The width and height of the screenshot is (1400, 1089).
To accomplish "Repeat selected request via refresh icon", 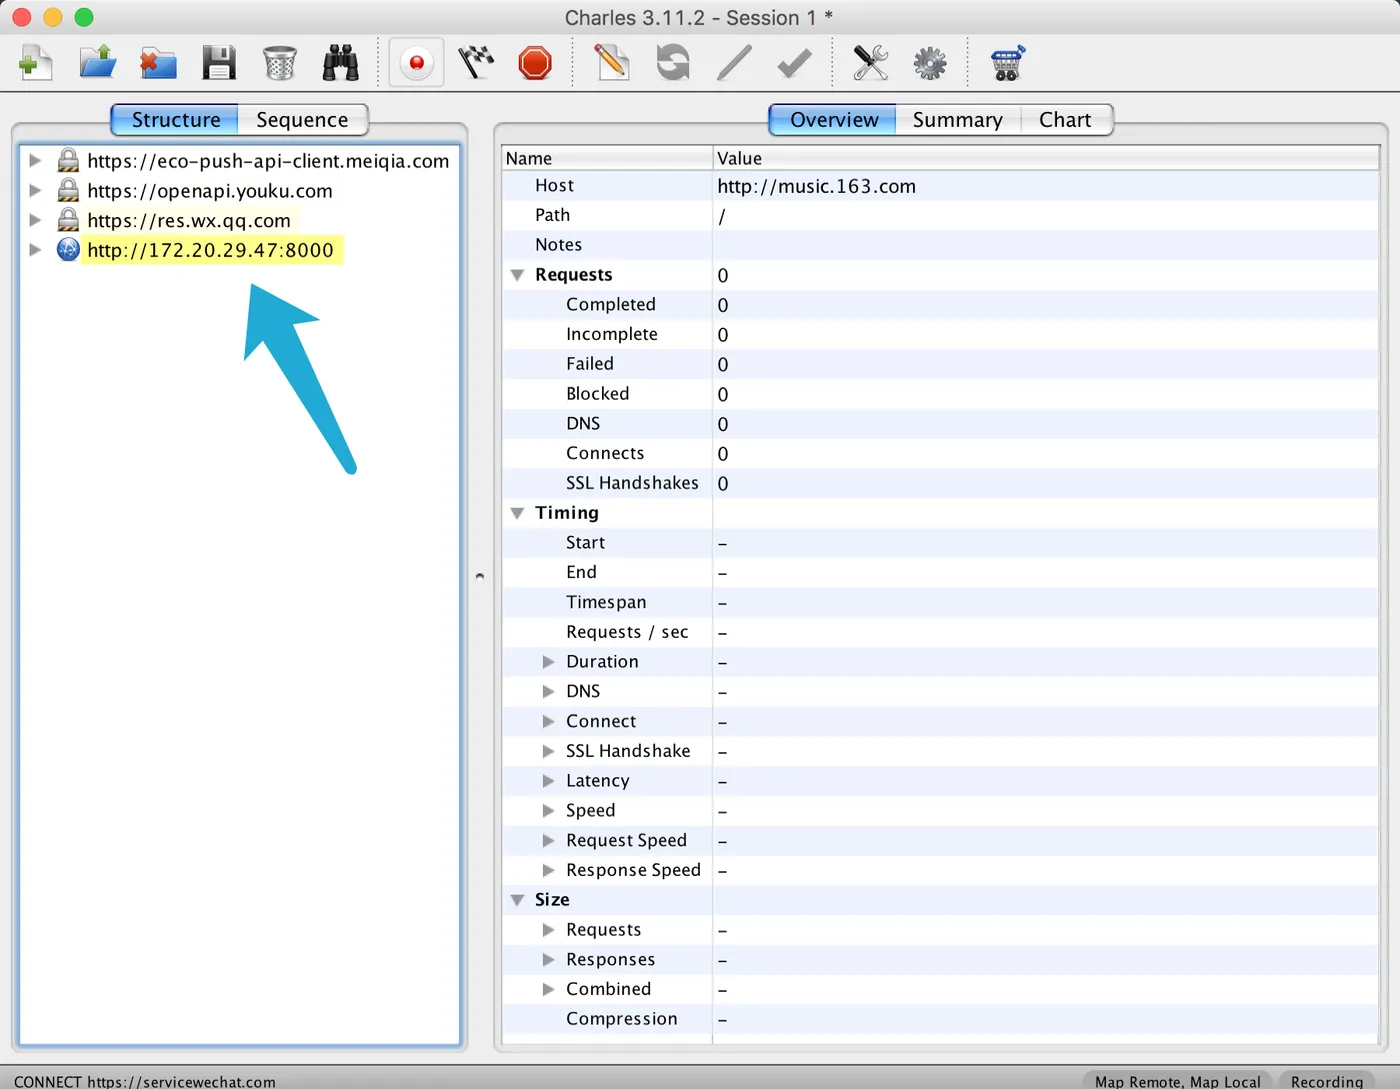I will [673, 63].
